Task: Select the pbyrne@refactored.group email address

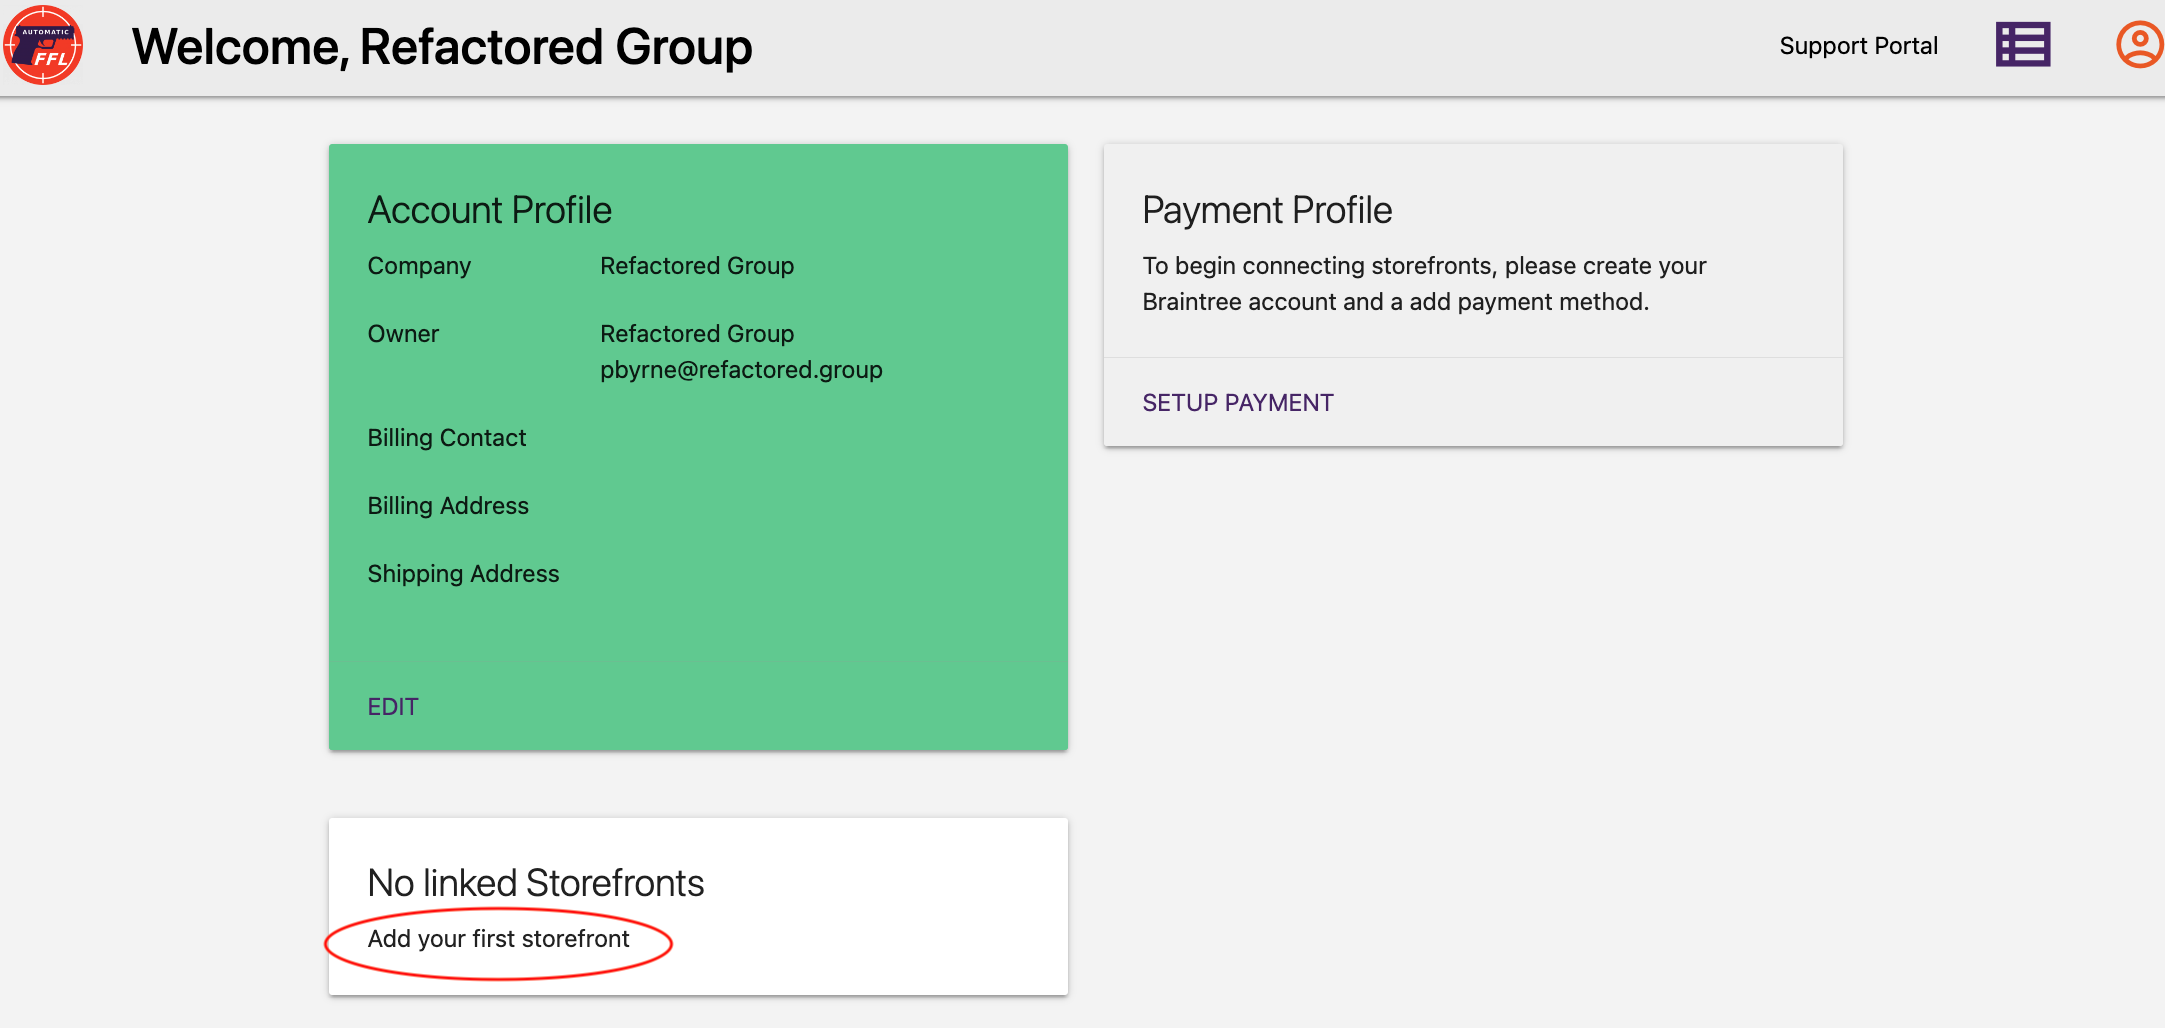Action: tap(740, 370)
